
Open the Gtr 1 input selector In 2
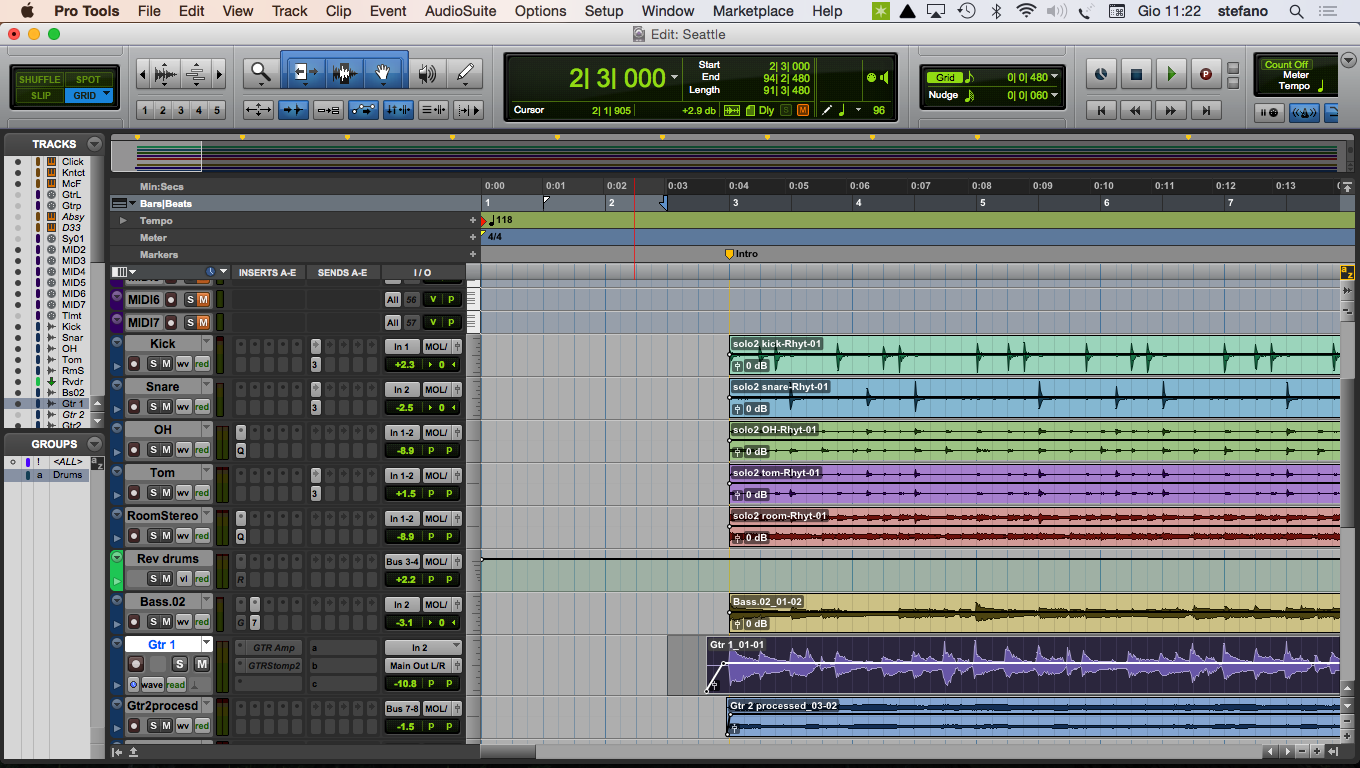[x=423, y=648]
